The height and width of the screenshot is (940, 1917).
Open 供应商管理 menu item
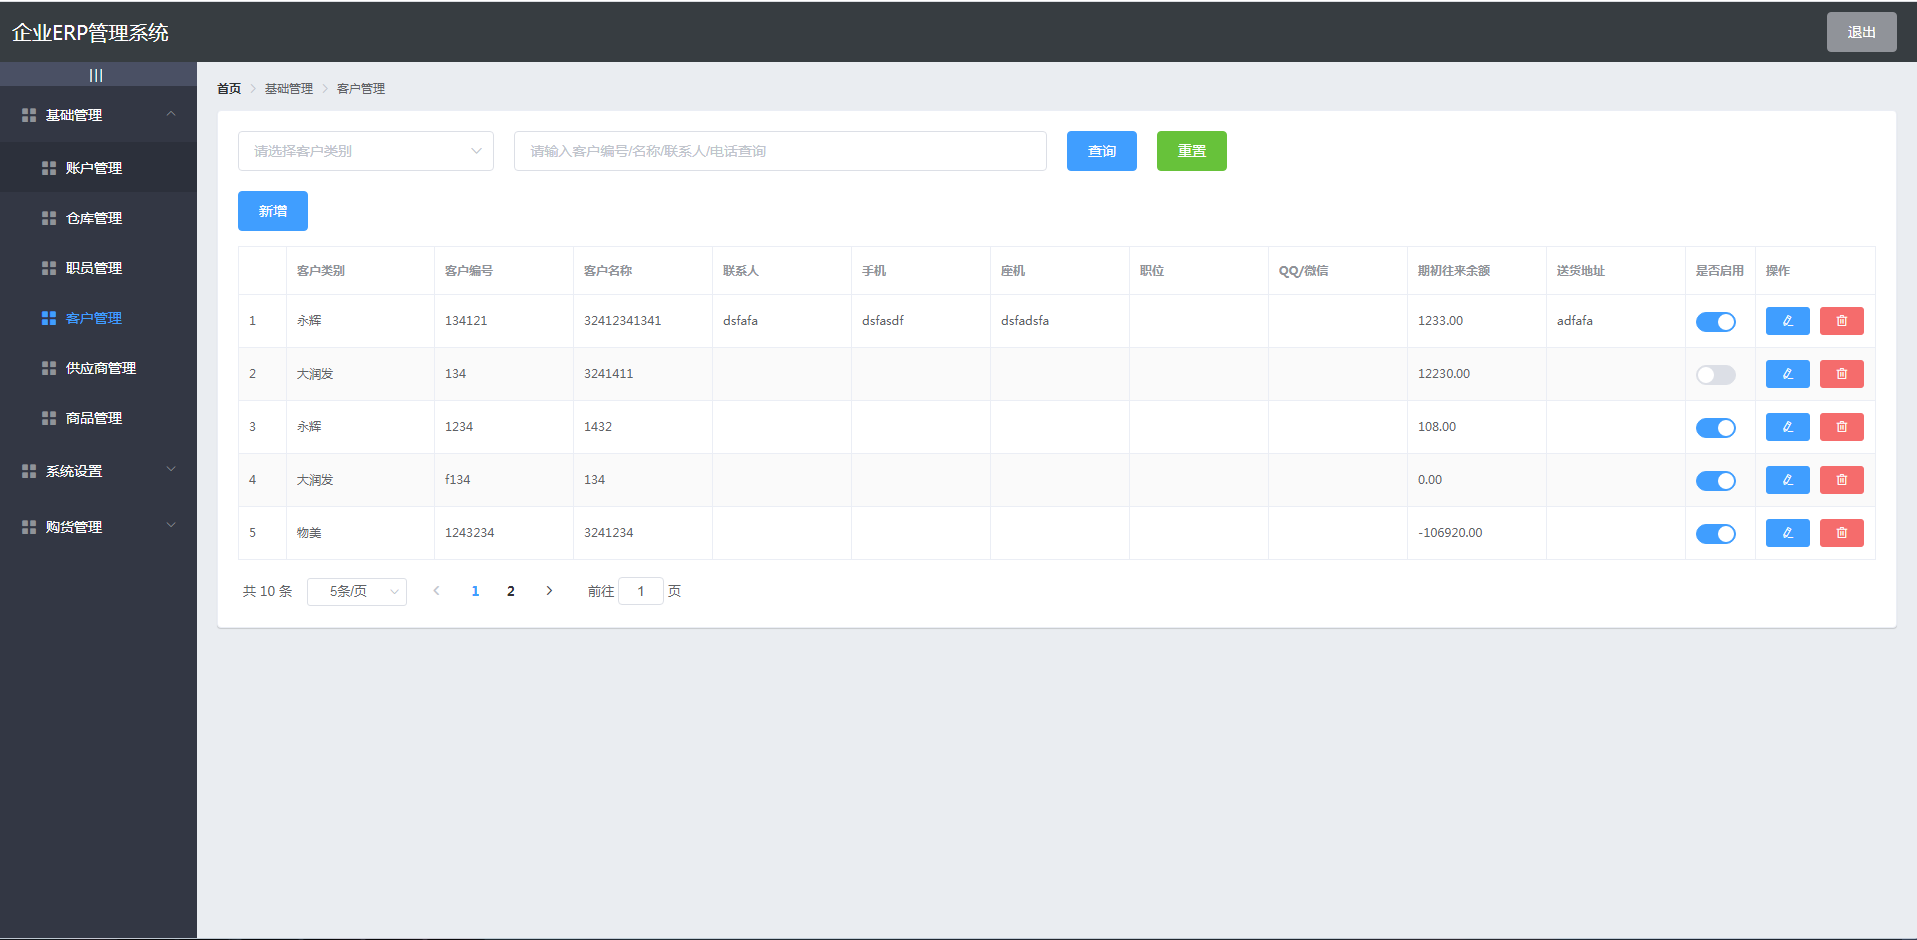(x=98, y=368)
